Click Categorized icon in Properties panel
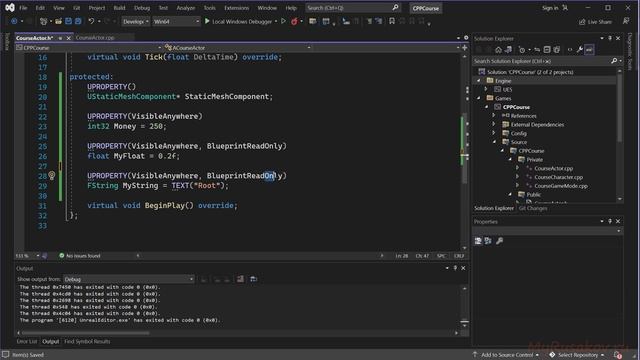This screenshot has height=360, width=640. tap(478, 241)
